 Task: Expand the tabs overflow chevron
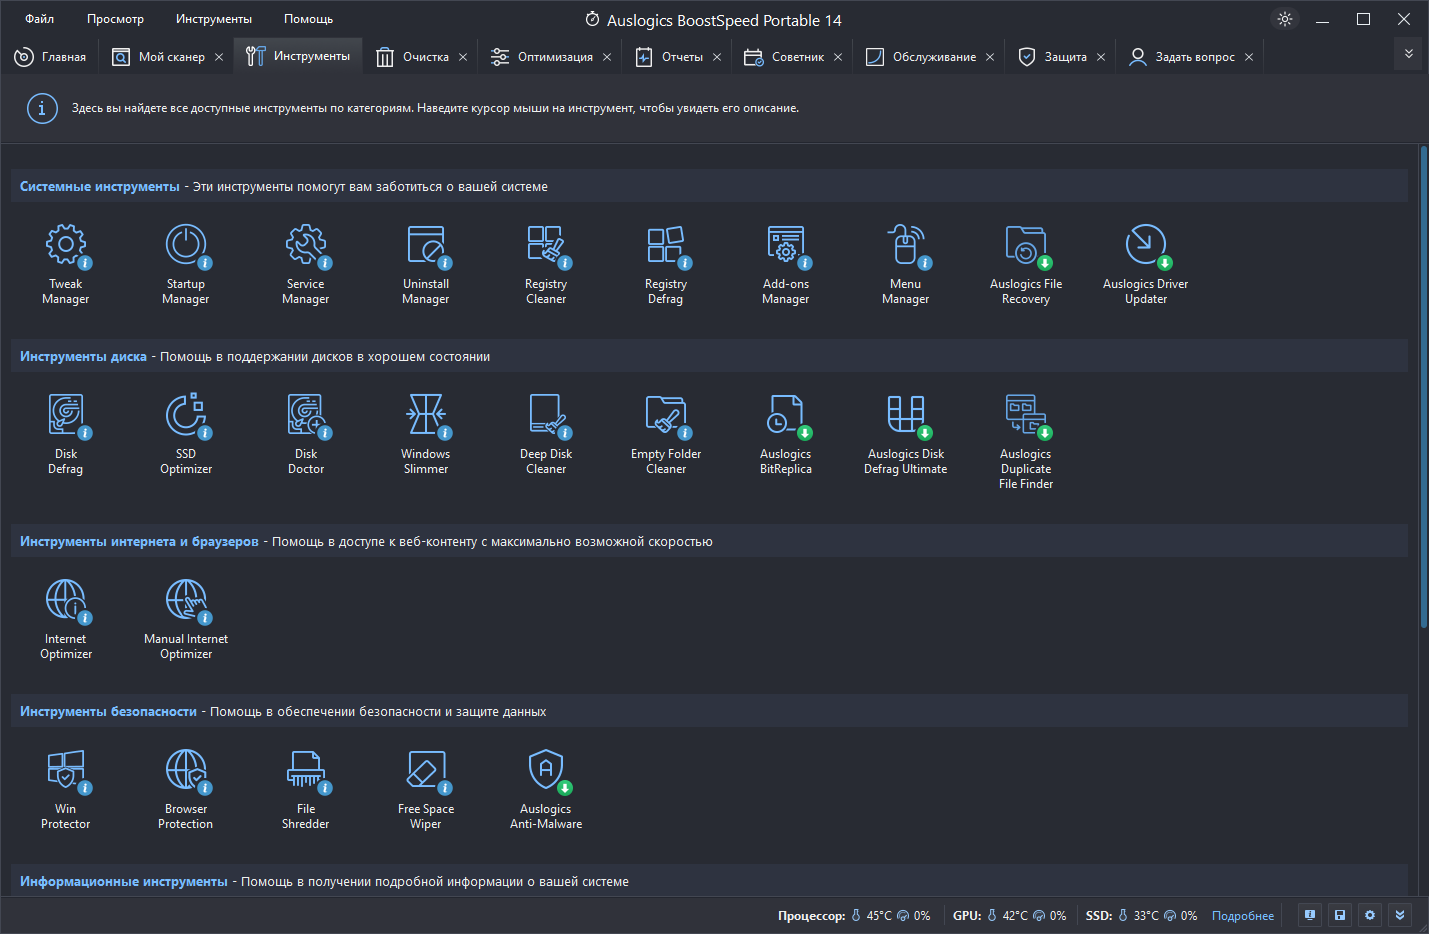pos(1408,54)
